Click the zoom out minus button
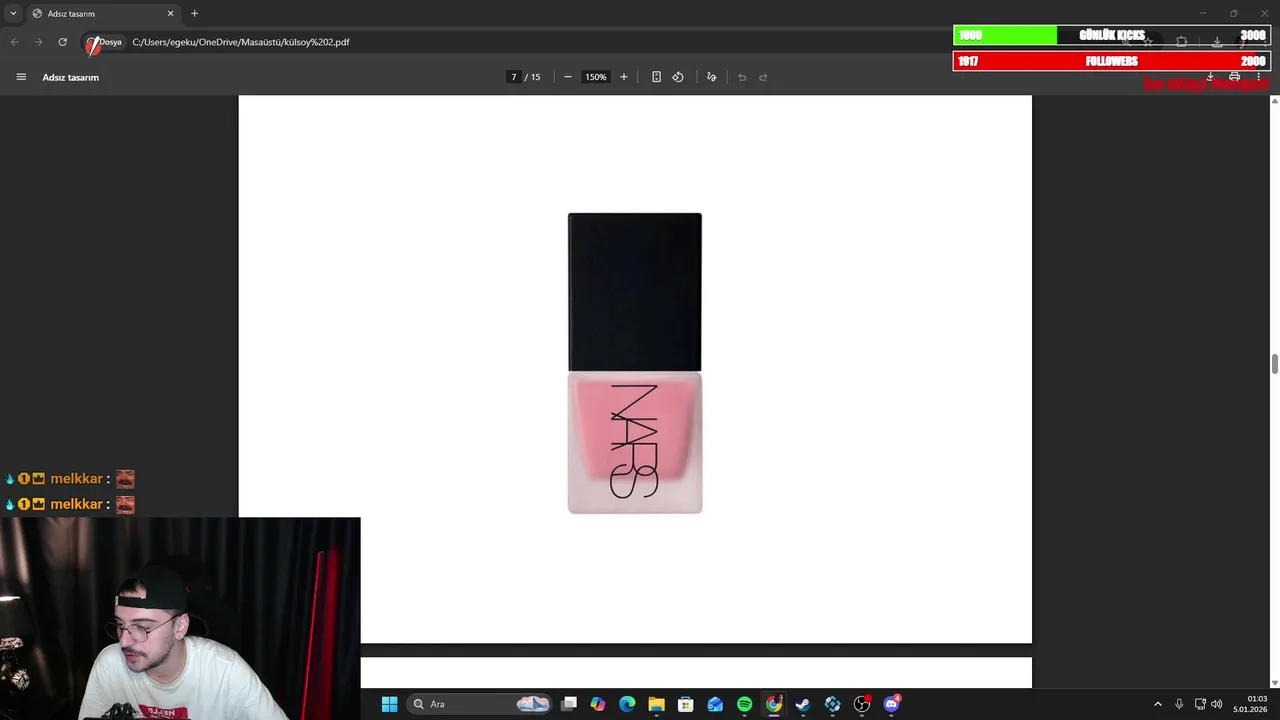 tap(568, 77)
